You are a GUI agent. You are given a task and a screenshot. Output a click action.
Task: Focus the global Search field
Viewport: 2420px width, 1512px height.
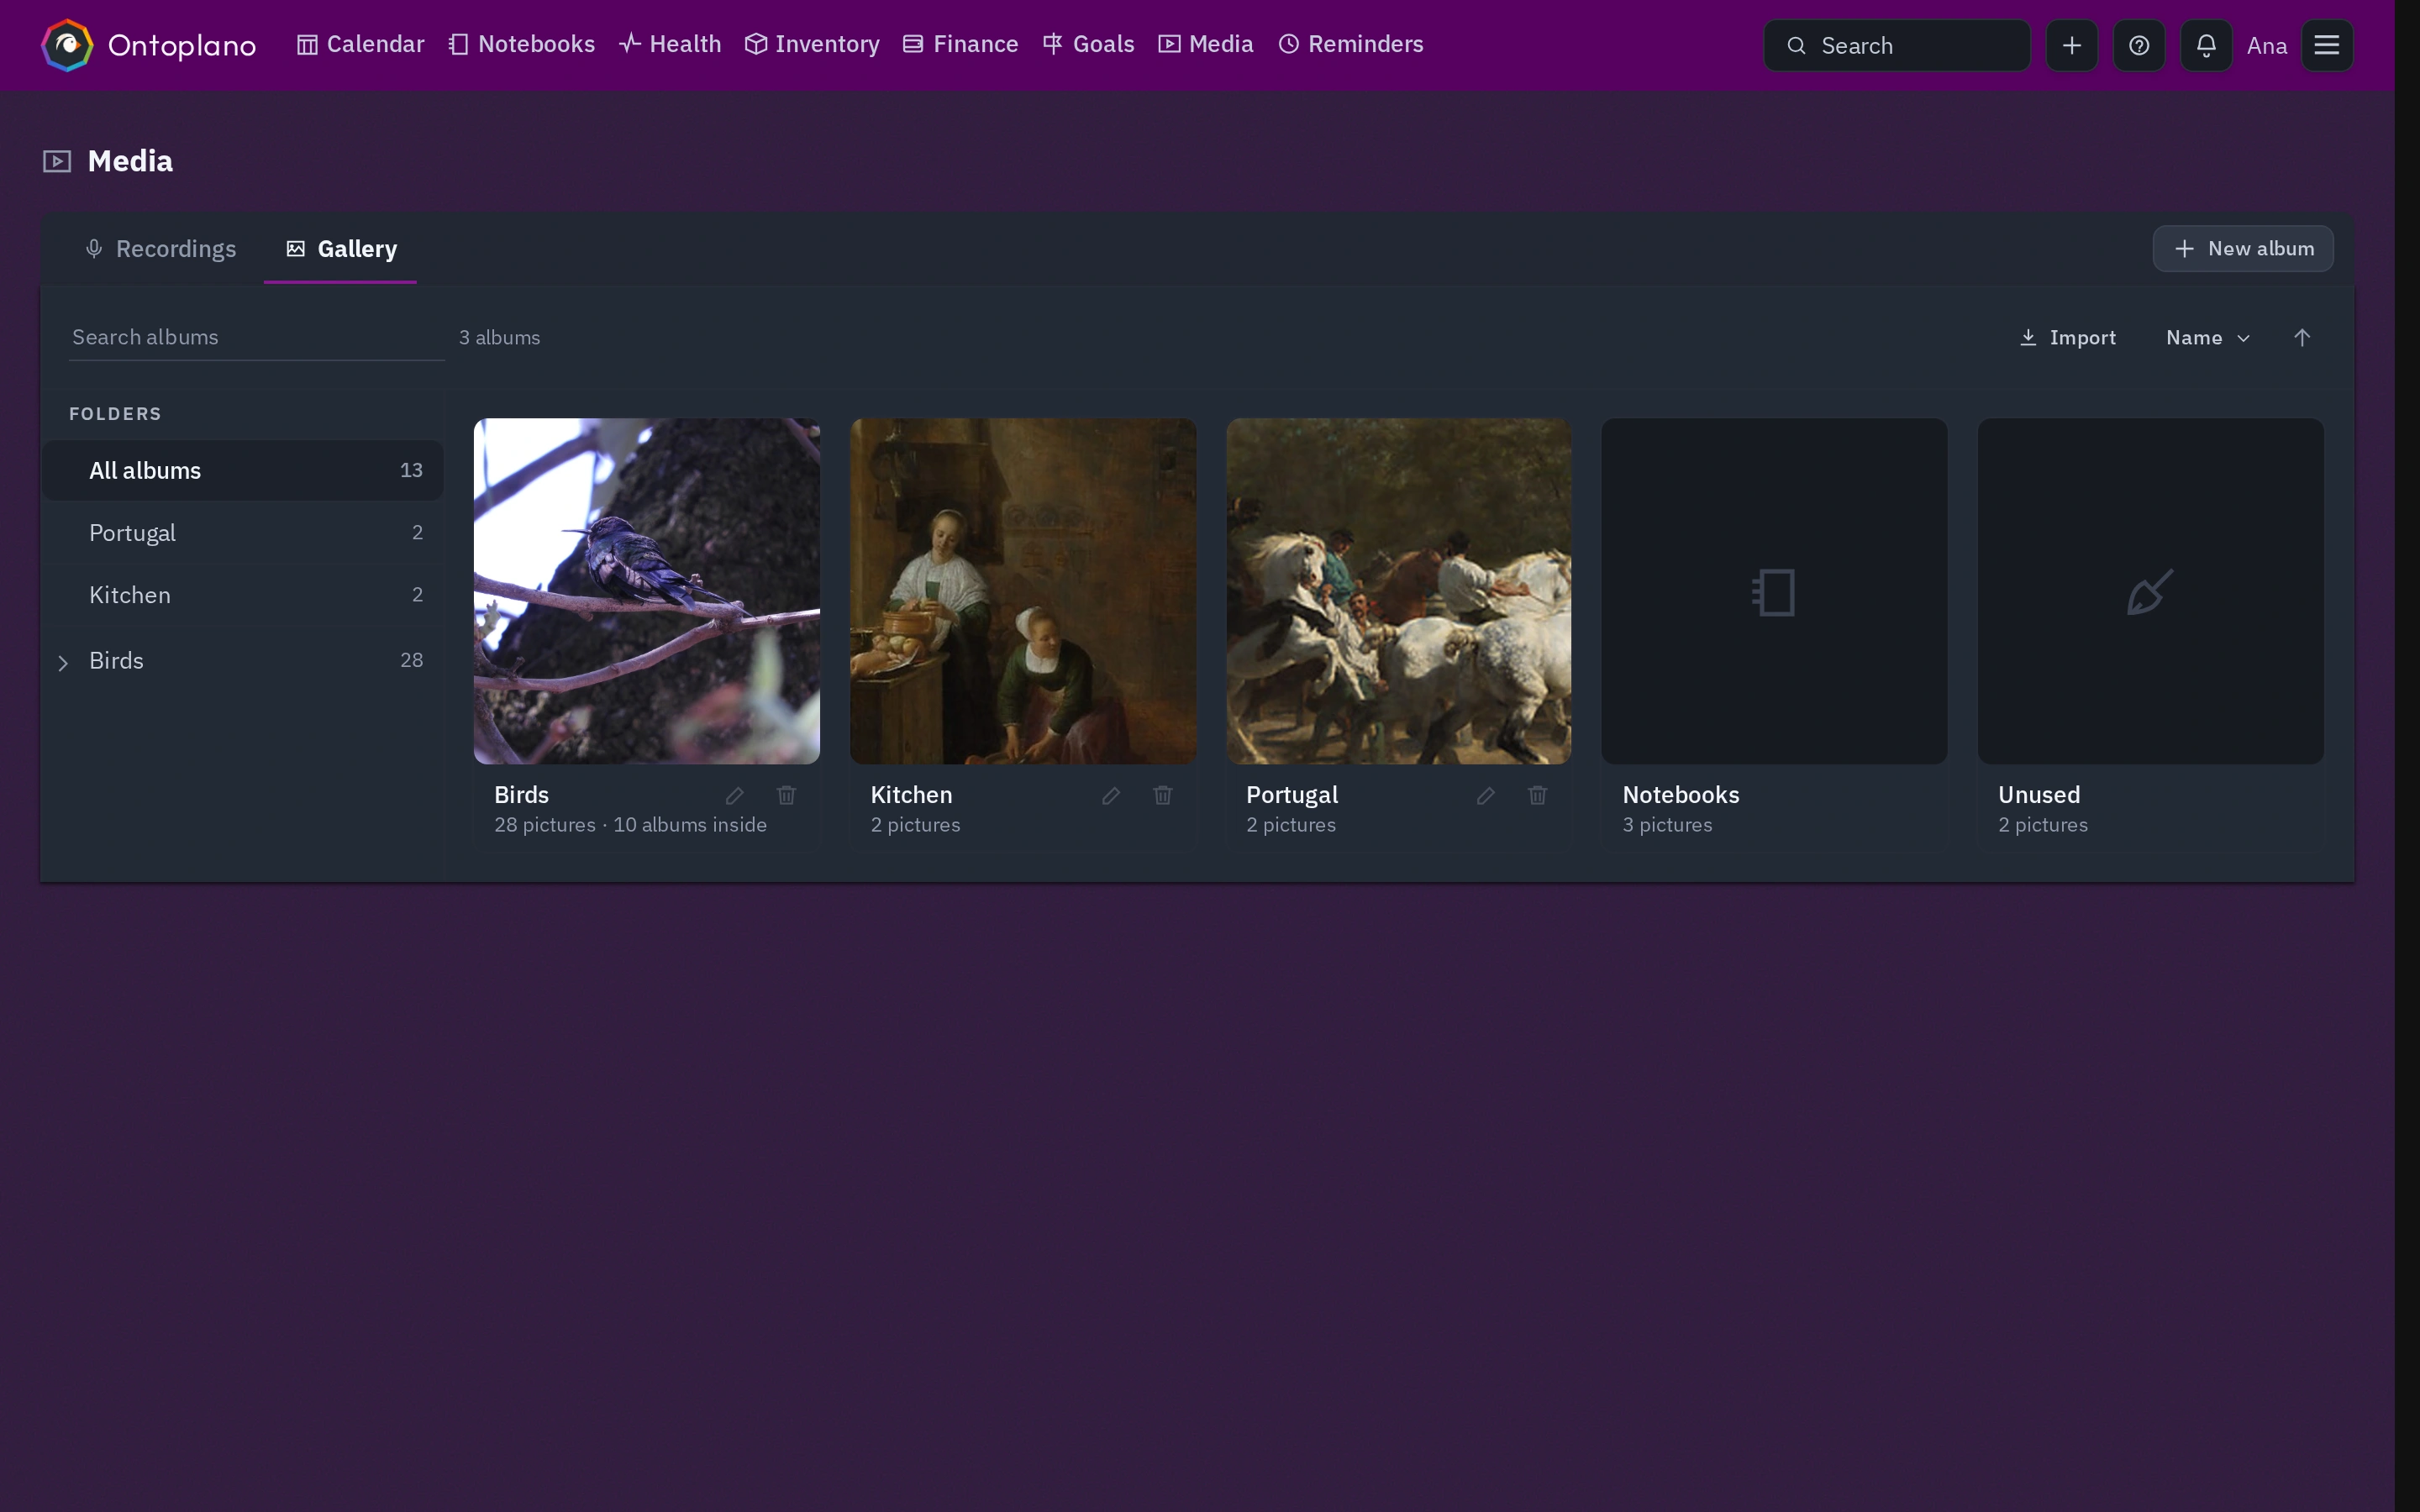[1897, 45]
